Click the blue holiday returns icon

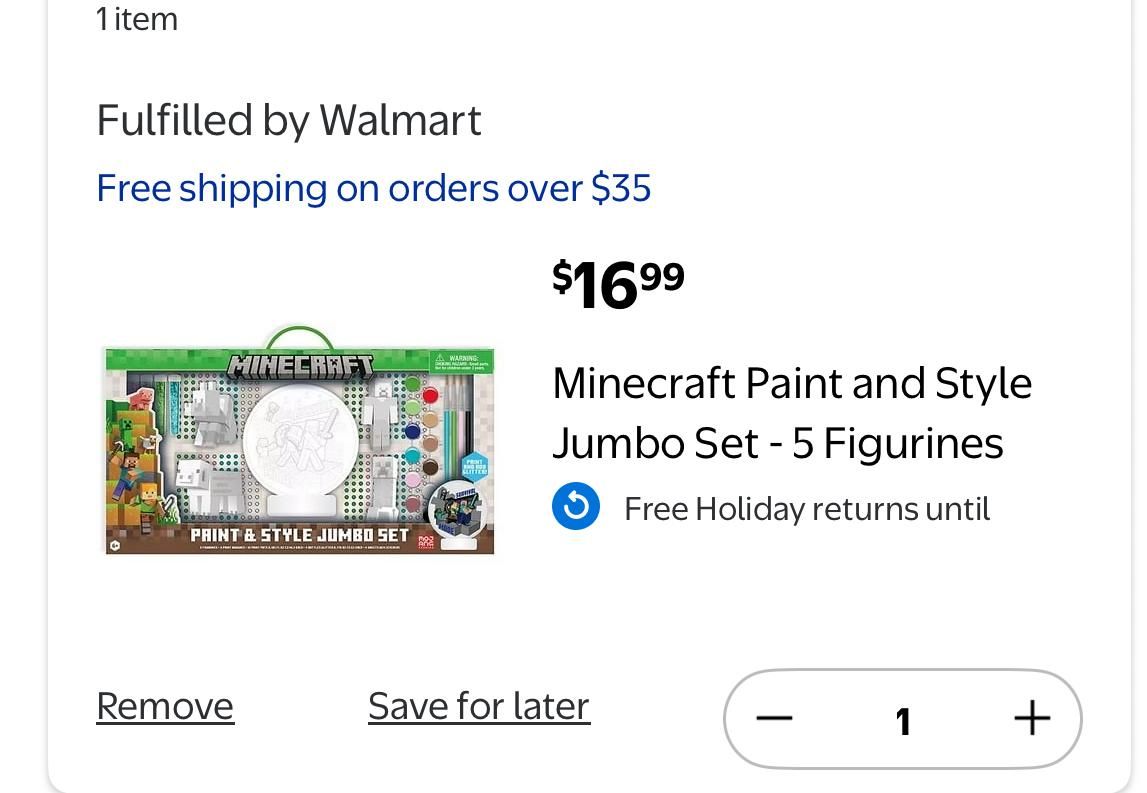(576, 507)
